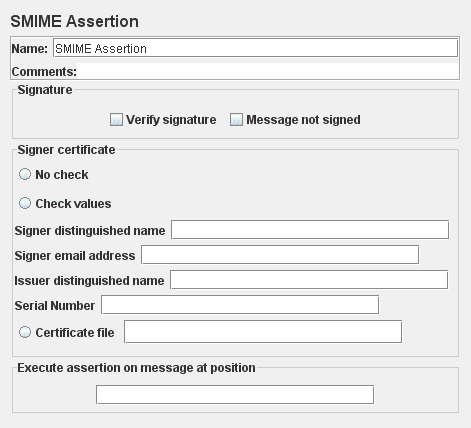471x428 pixels.
Task: Click the Signer certificate group title
Action: tap(66, 150)
